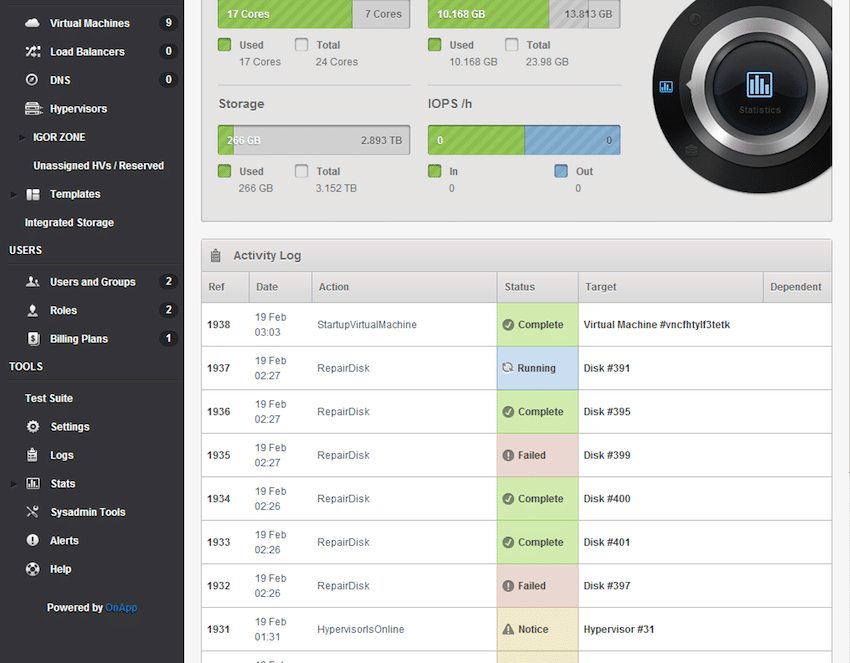Open ref 1938 log entry
This screenshot has width=850, height=663.
point(218,325)
